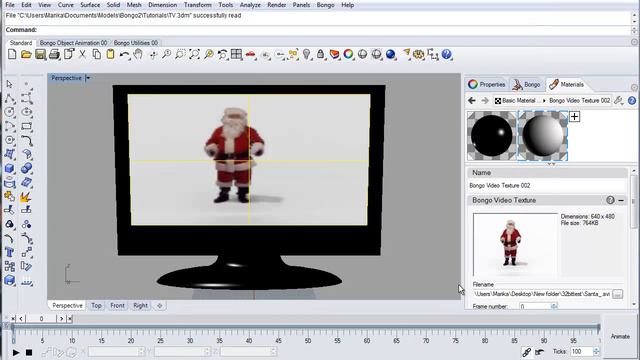Open the Perspective viewport dropdown arrow
Image resolution: width=640 pixels, height=360 pixels.
(88, 78)
